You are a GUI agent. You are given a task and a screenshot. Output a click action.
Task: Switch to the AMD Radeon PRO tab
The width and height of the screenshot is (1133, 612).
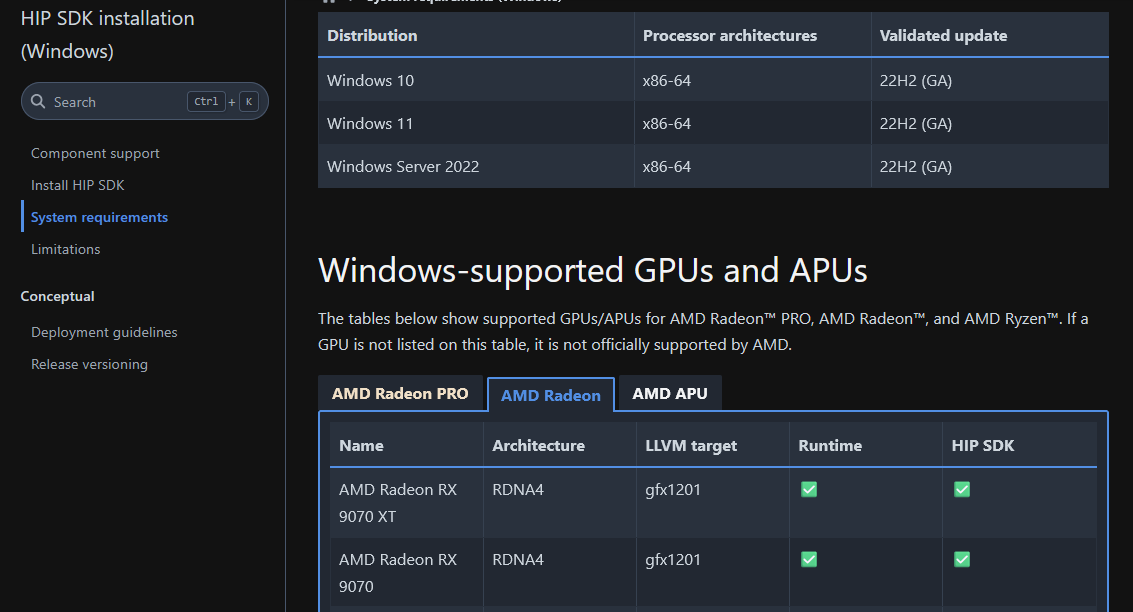[x=400, y=394]
